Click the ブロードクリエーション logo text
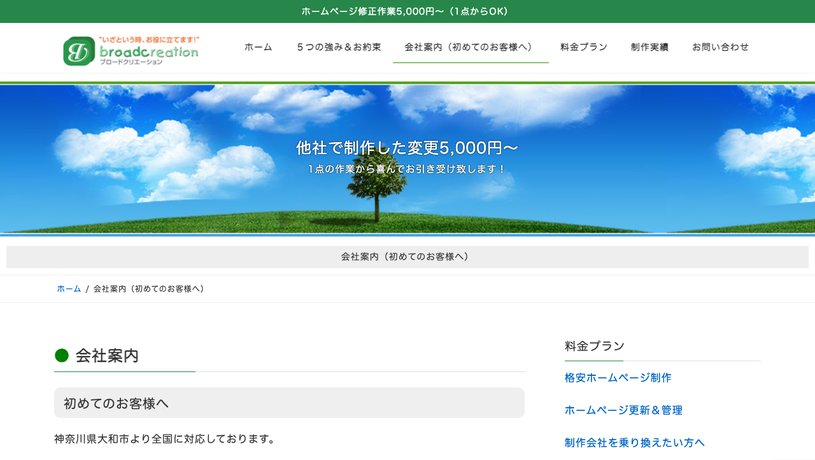815x460 pixels. [x=131, y=62]
